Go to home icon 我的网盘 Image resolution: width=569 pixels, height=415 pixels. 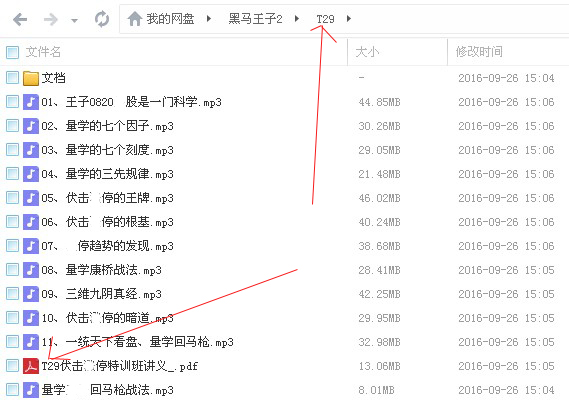(135, 19)
